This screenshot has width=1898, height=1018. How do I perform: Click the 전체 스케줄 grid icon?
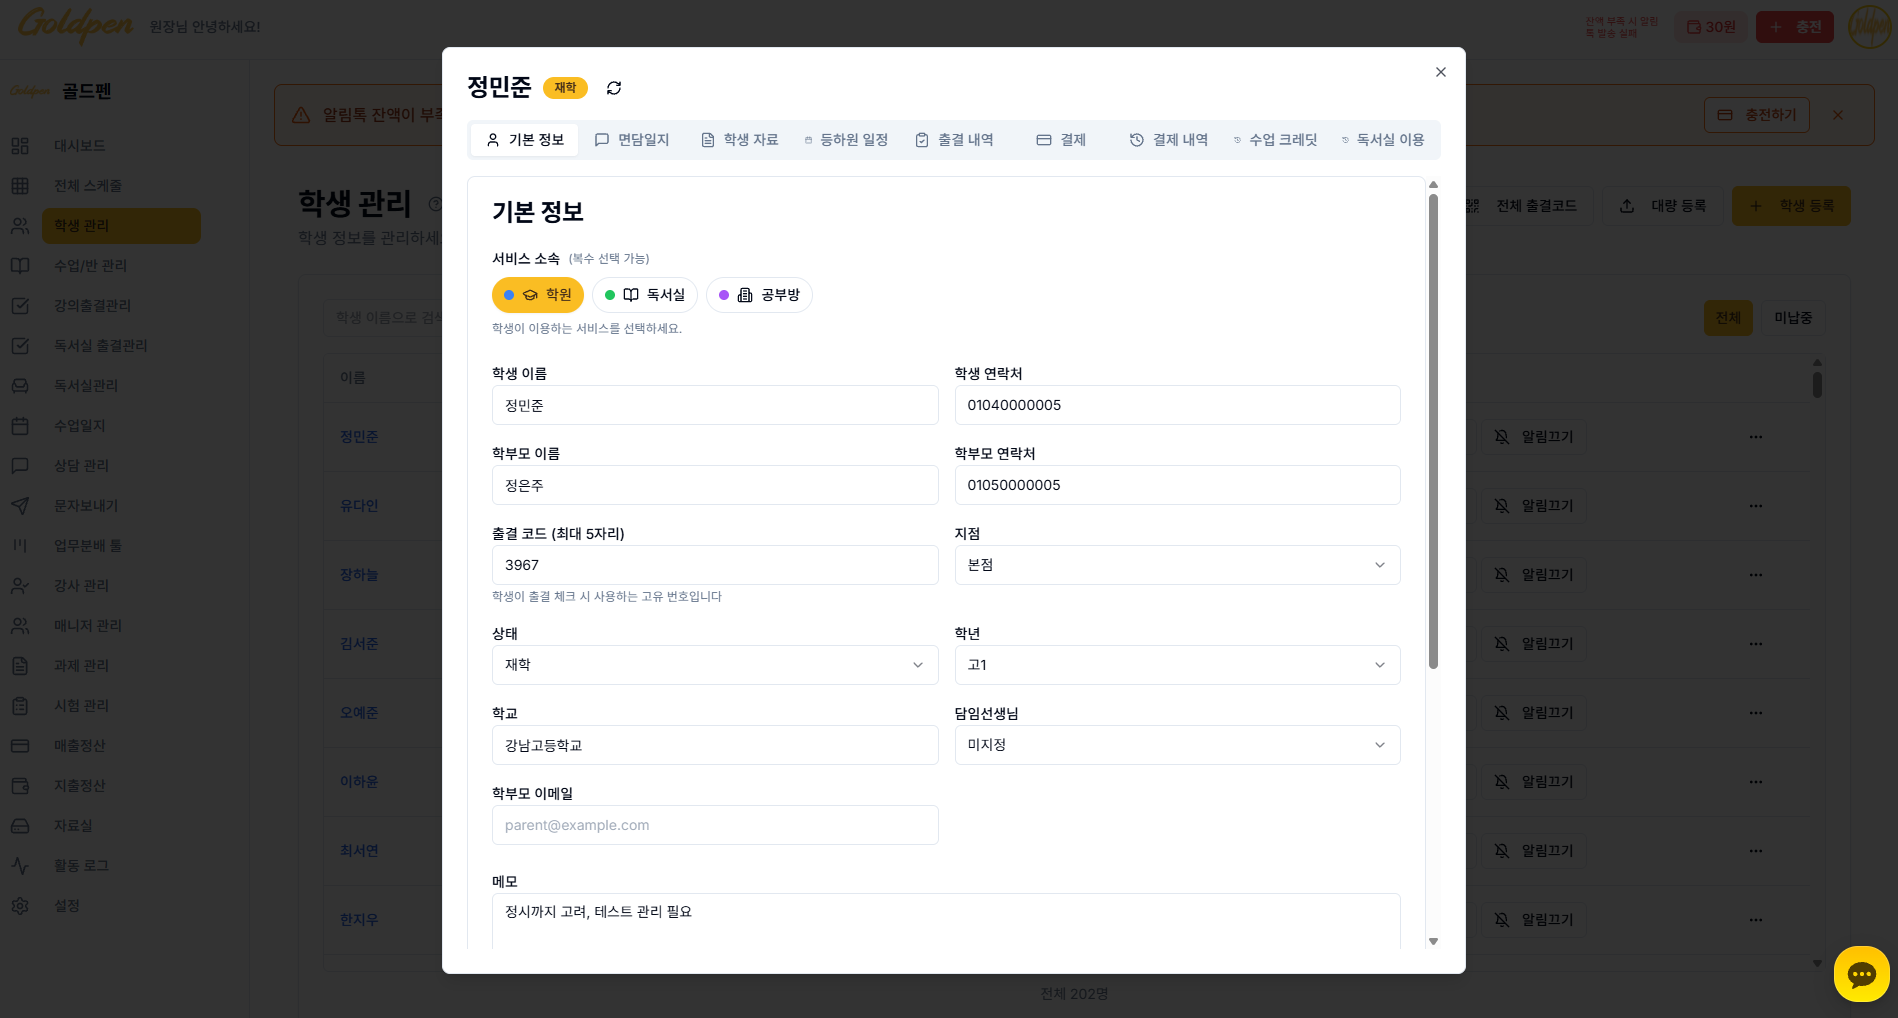(20, 186)
